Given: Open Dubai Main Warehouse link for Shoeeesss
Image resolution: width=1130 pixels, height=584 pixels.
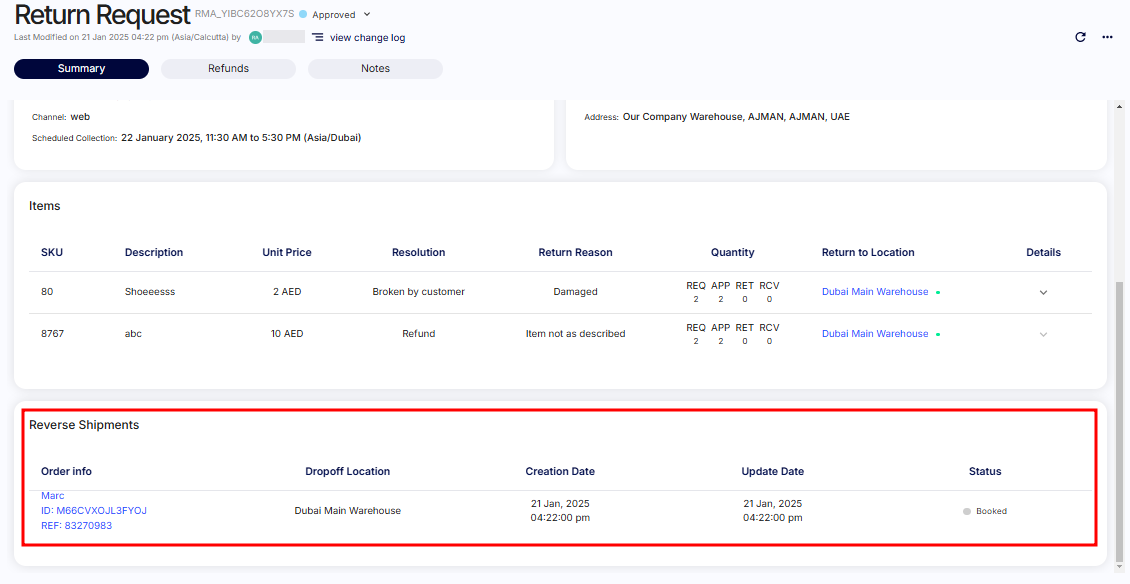Looking at the screenshot, I should tap(875, 292).
